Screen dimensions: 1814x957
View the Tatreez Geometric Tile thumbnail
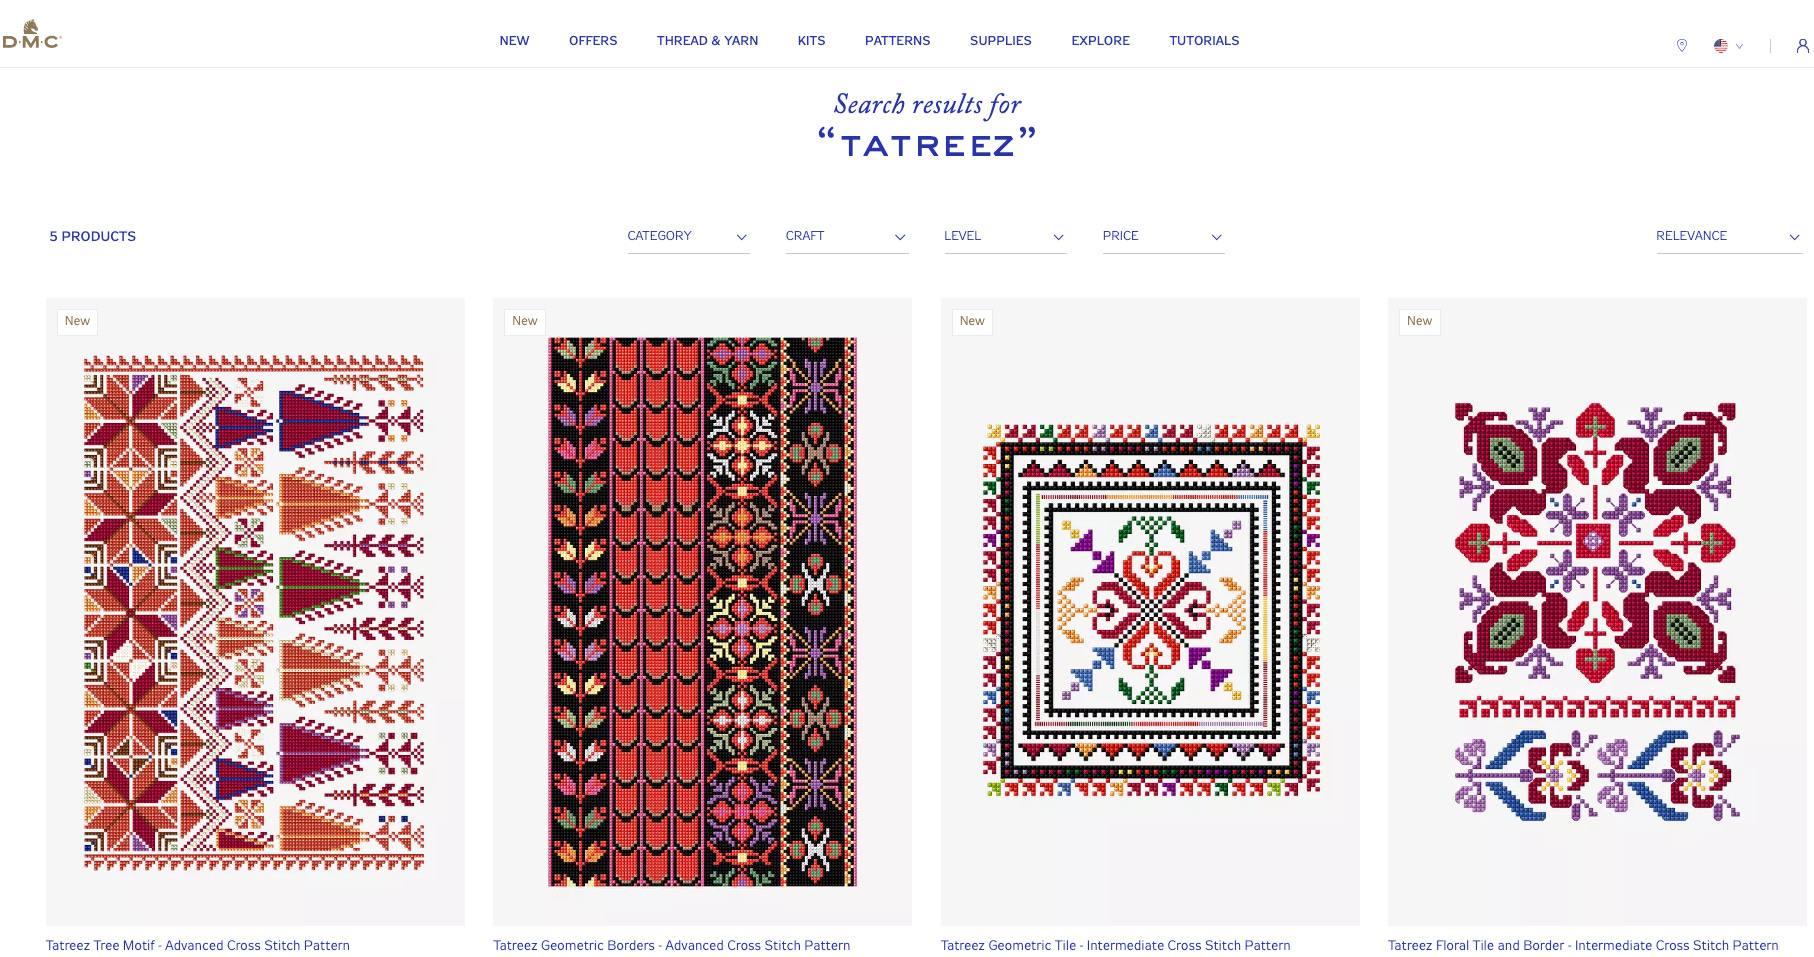pos(1150,611)
